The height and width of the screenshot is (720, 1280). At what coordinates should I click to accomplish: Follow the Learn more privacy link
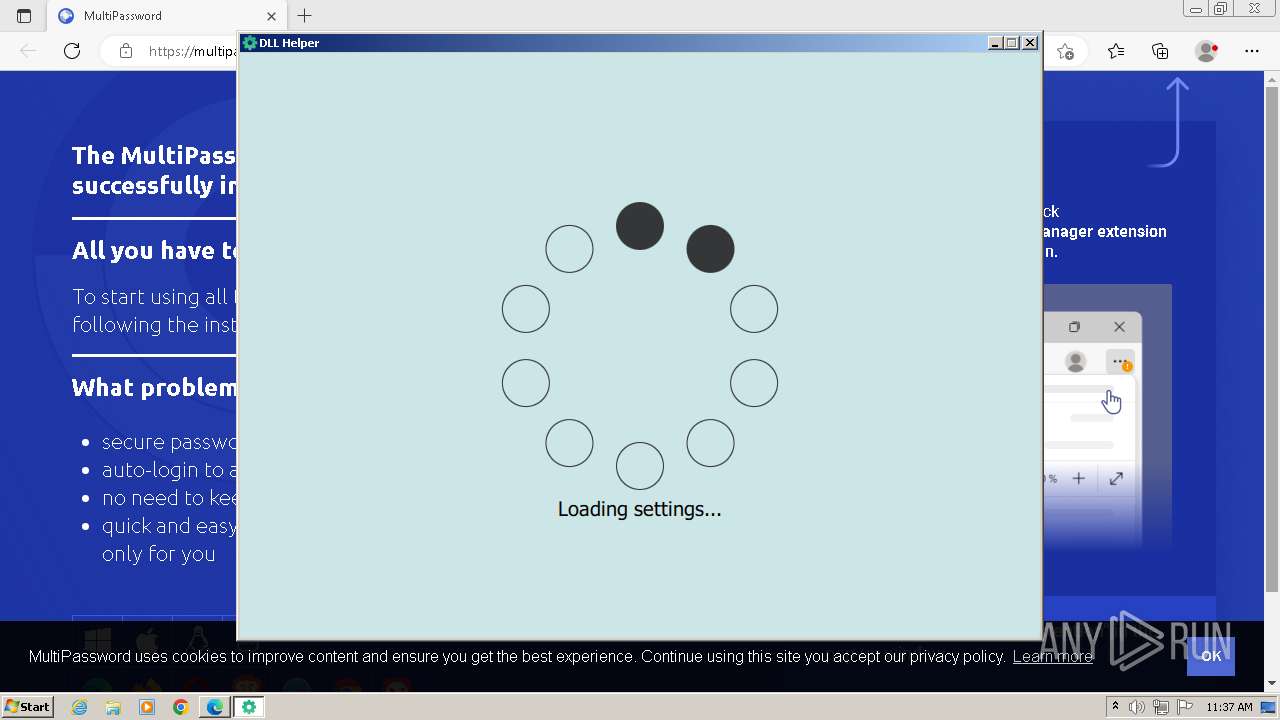click(1052, 656)
